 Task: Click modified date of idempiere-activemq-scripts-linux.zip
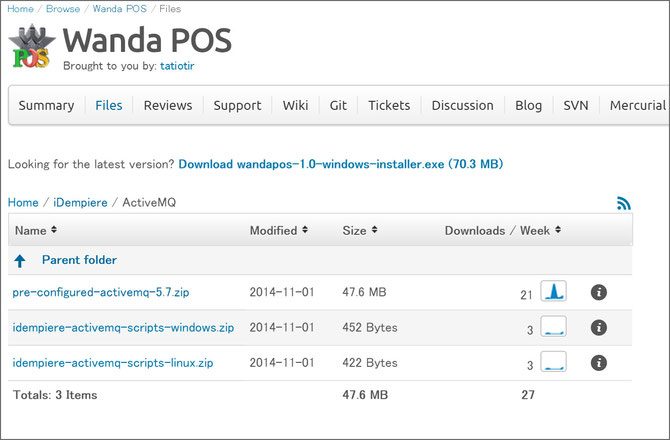282,363
